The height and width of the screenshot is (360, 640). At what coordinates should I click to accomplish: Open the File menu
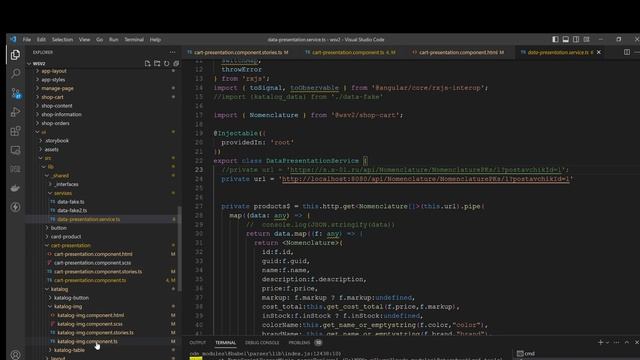pos(27,40)
